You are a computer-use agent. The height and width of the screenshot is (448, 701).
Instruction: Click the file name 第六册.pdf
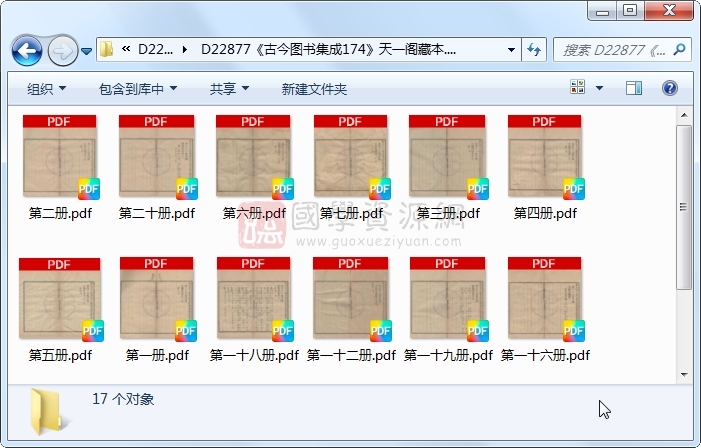tap(254, 213)
